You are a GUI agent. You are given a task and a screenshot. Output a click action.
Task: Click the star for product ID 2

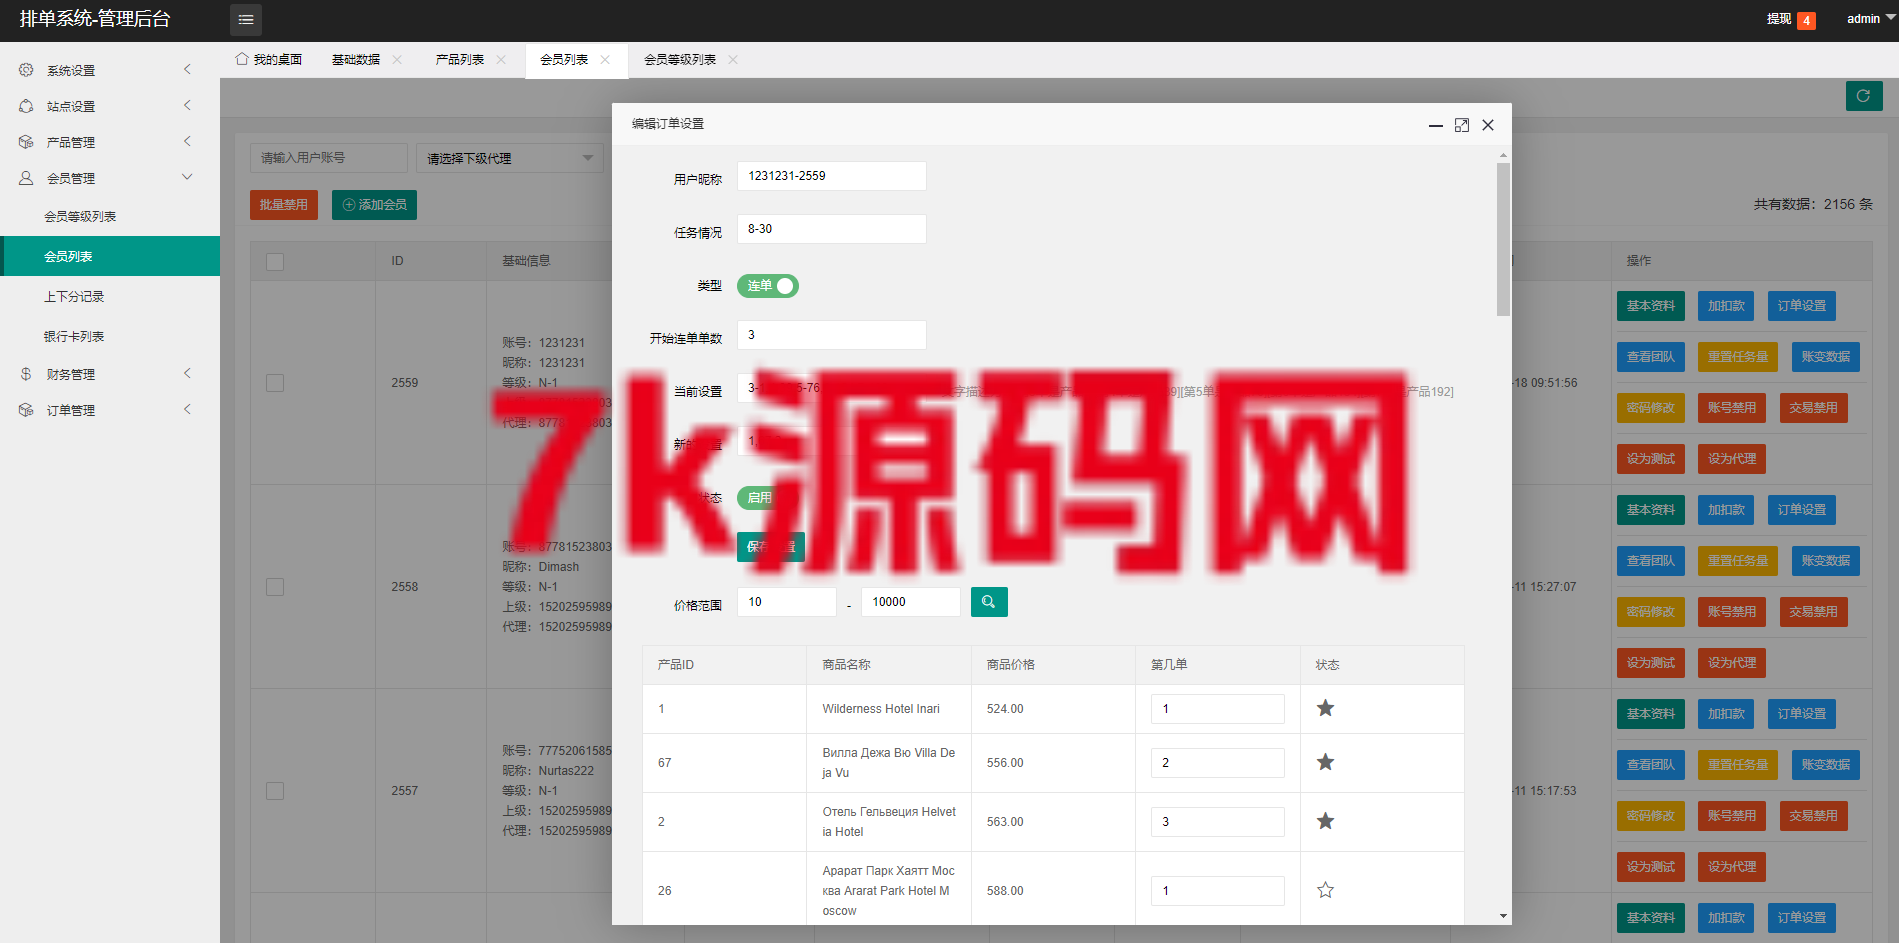[1325, 821]
